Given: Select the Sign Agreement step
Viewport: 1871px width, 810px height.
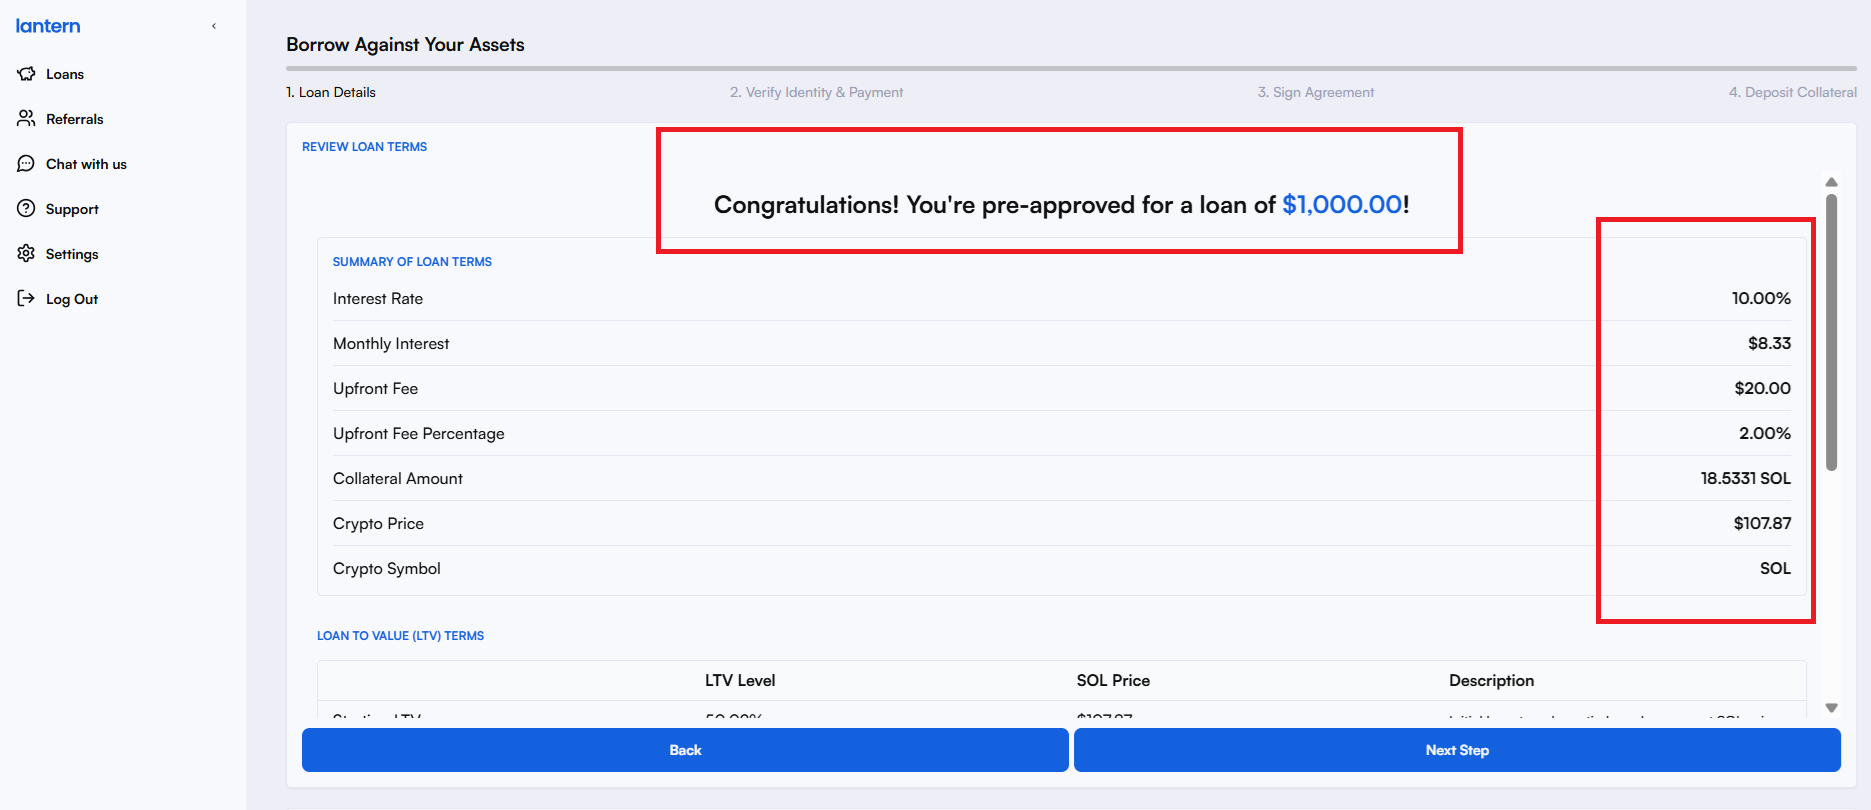Looking at the screenshot, I should pos(1316,91).
